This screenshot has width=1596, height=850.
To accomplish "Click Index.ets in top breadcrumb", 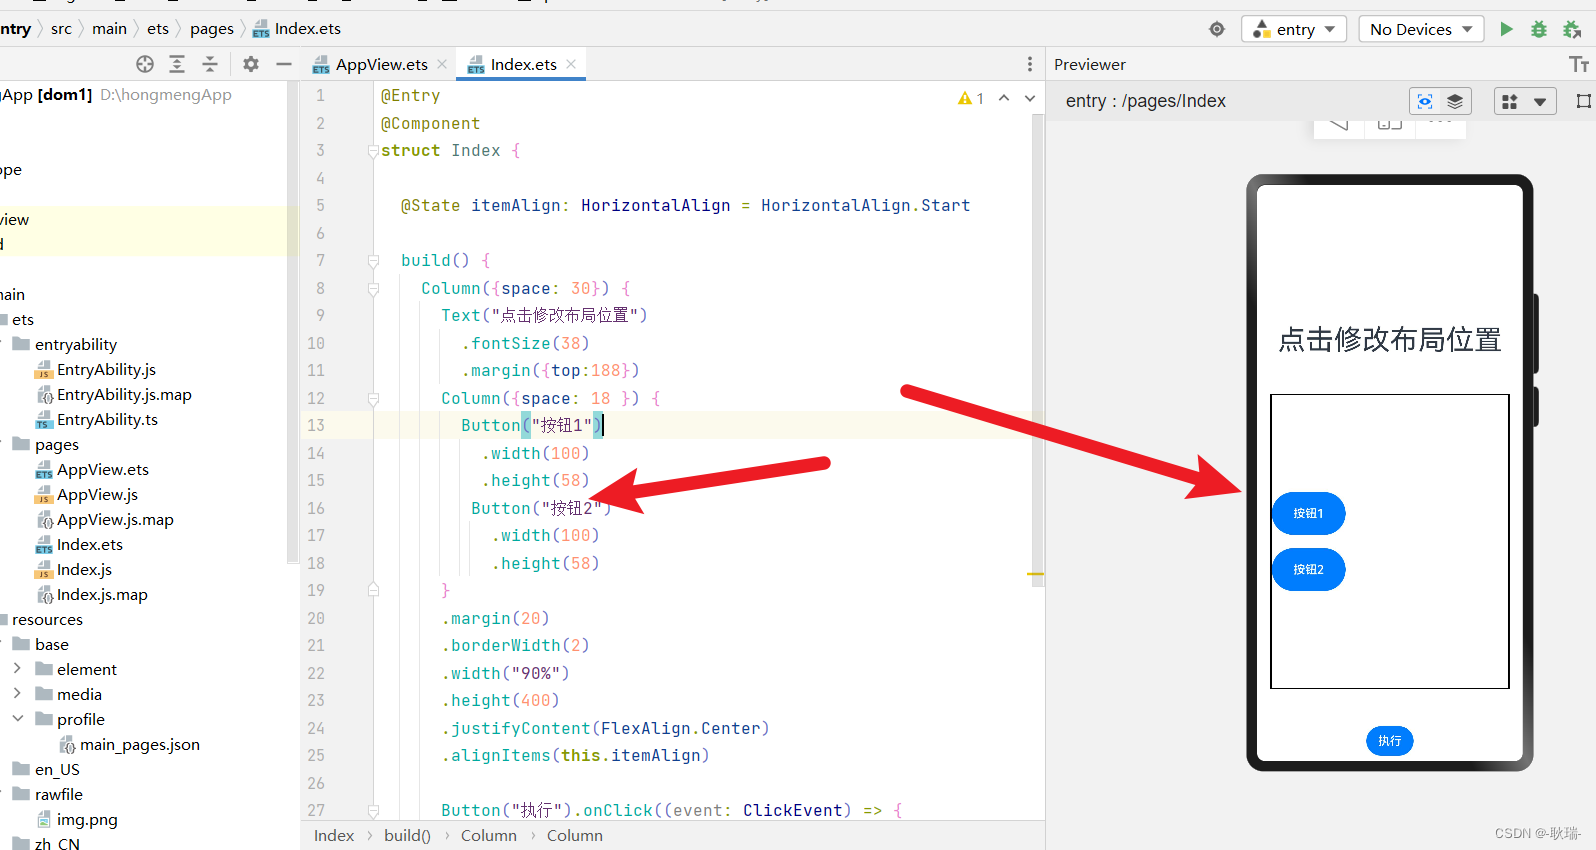I will click(x=297, y=29).
